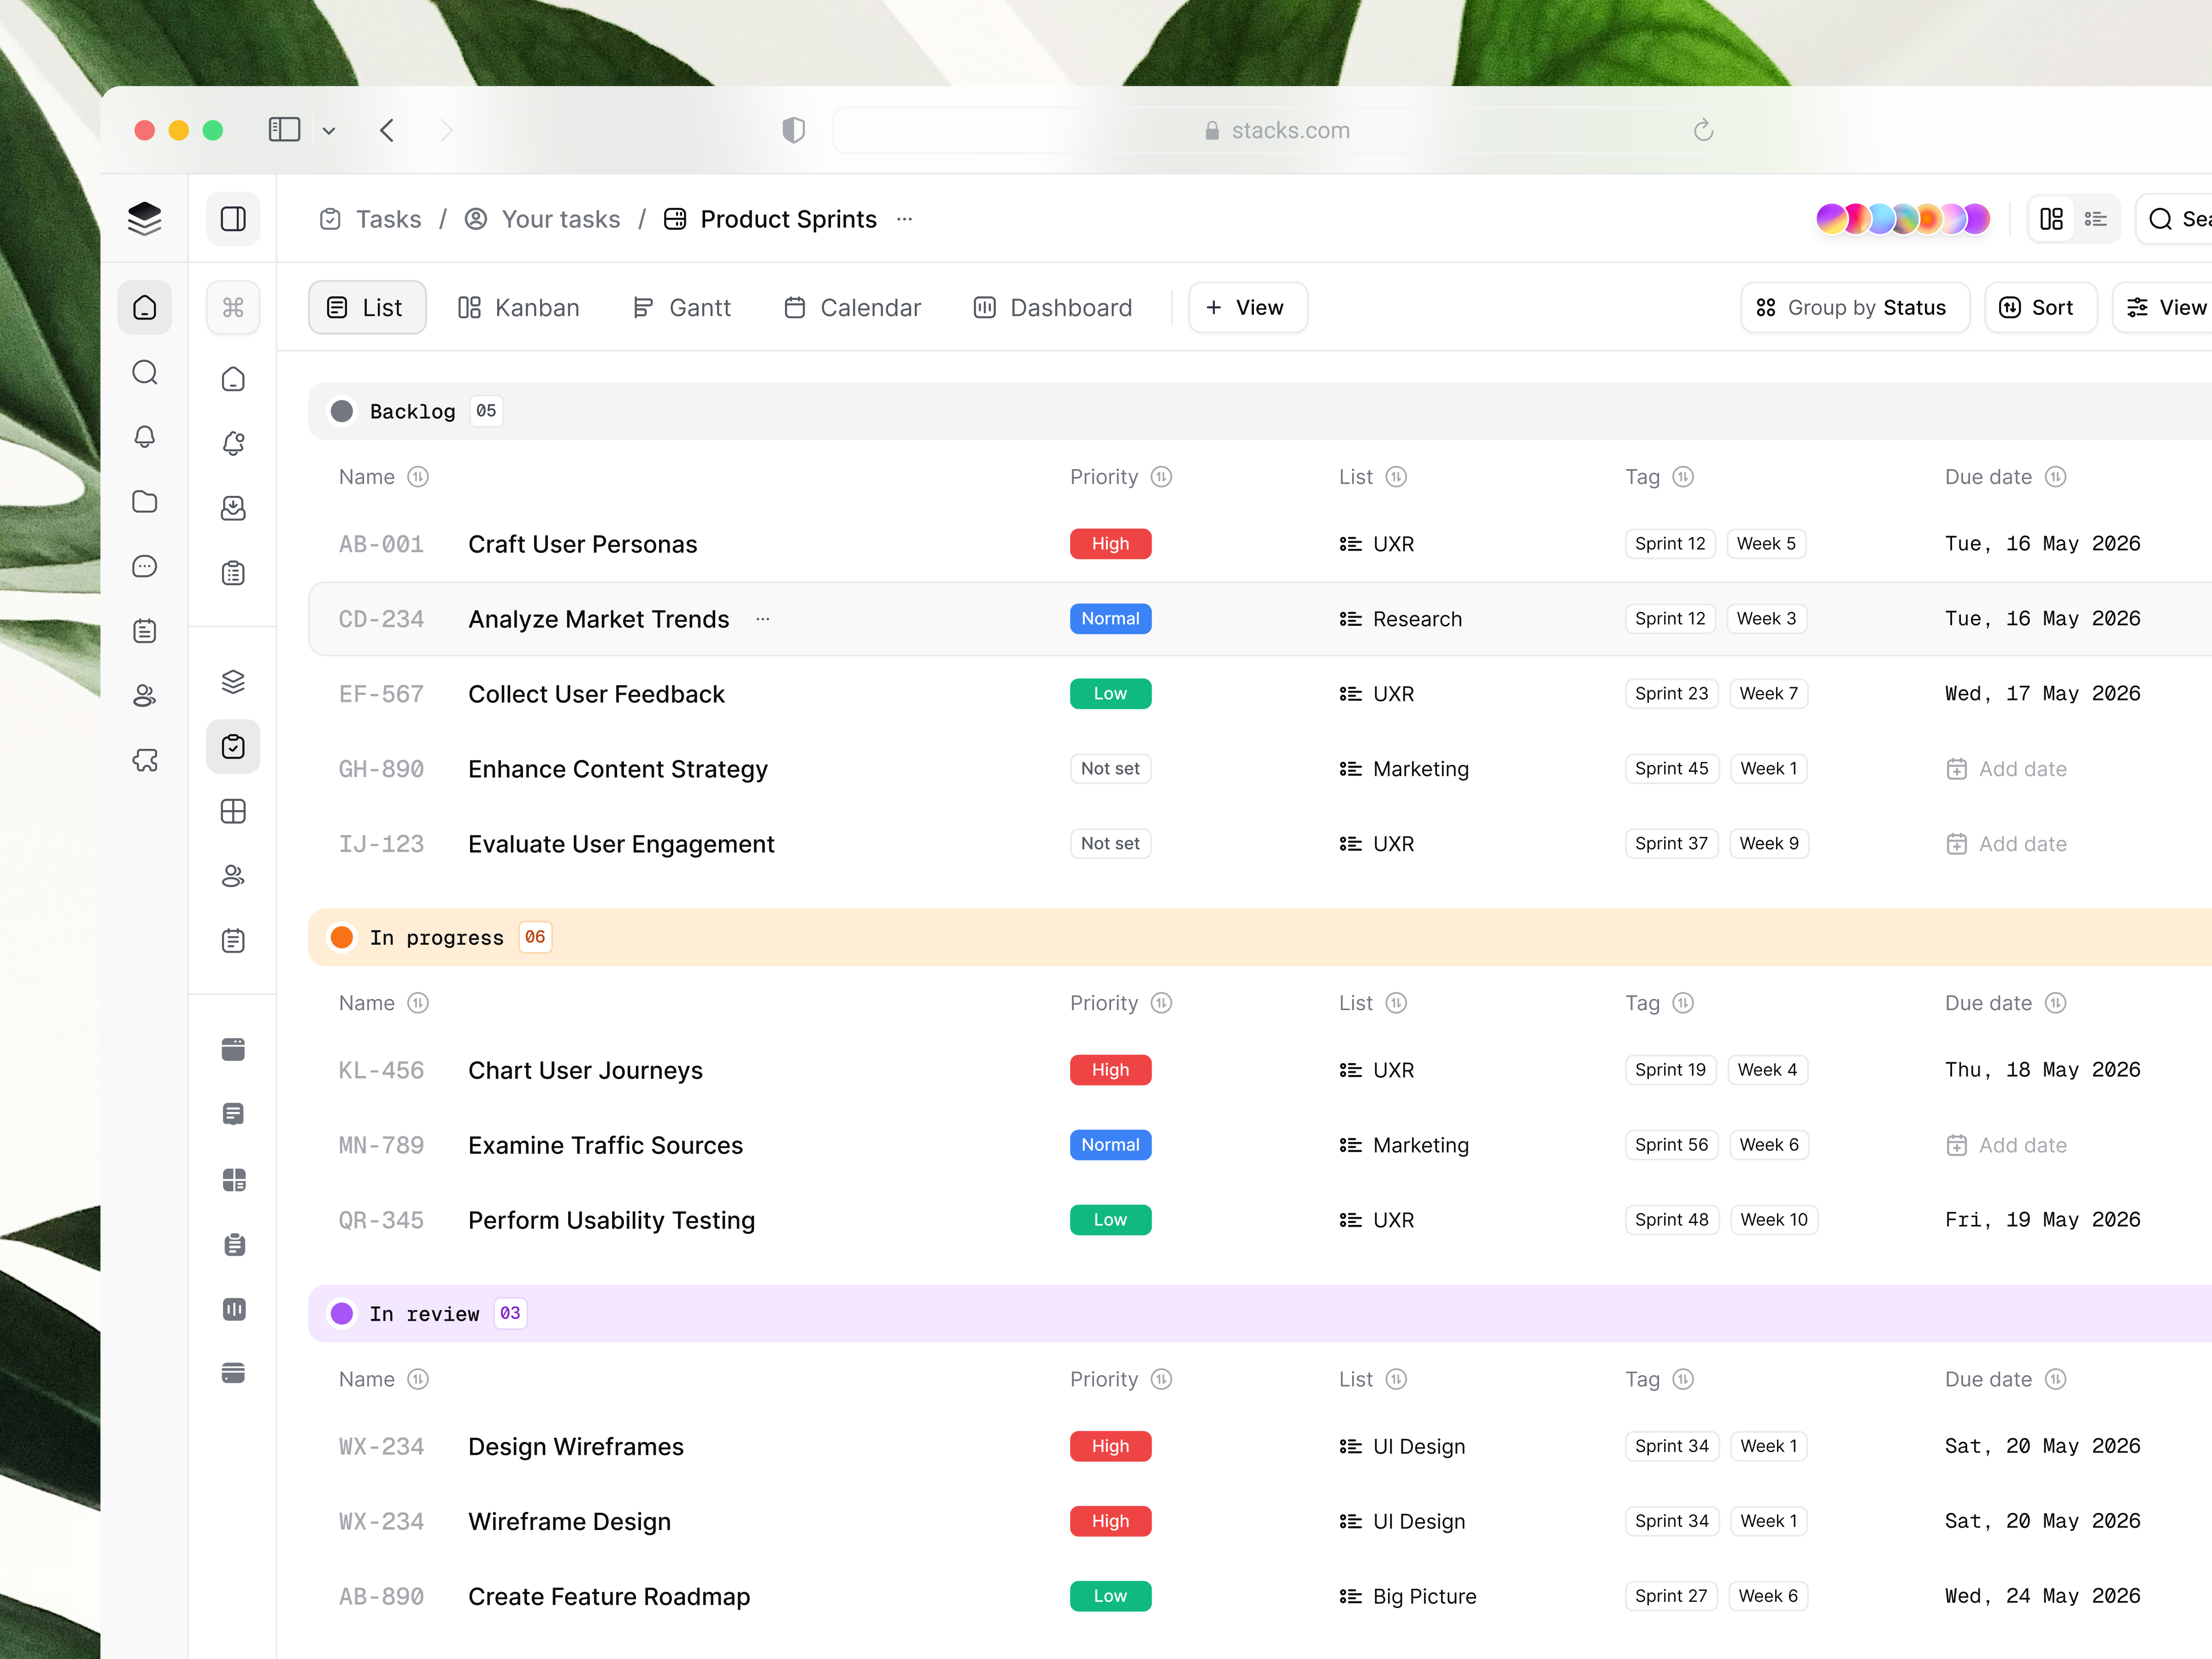Open the Sort dropdown
Image resolution: width=2212 pixels, height=1659 pixels.
point(2040,307)
